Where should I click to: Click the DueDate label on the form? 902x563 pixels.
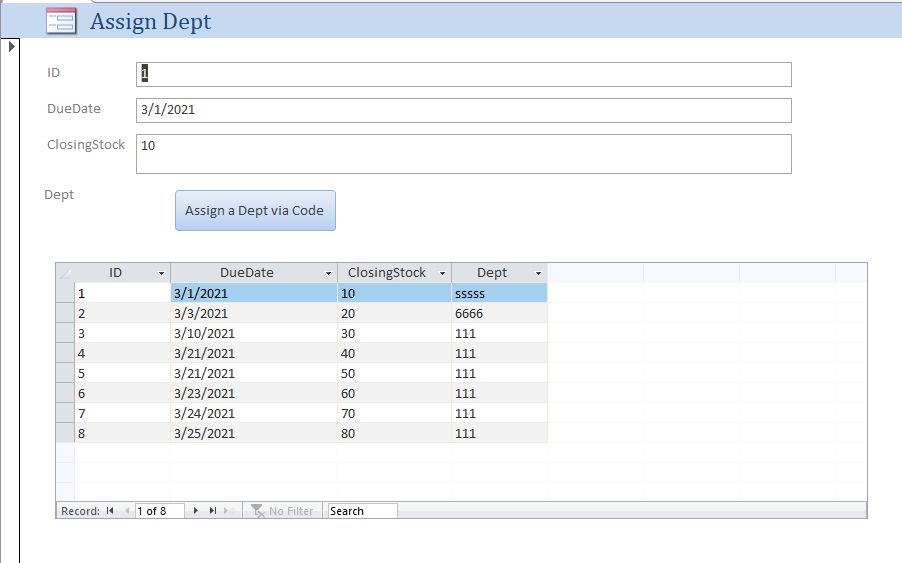pyautogui.click(x=74, y=108)
